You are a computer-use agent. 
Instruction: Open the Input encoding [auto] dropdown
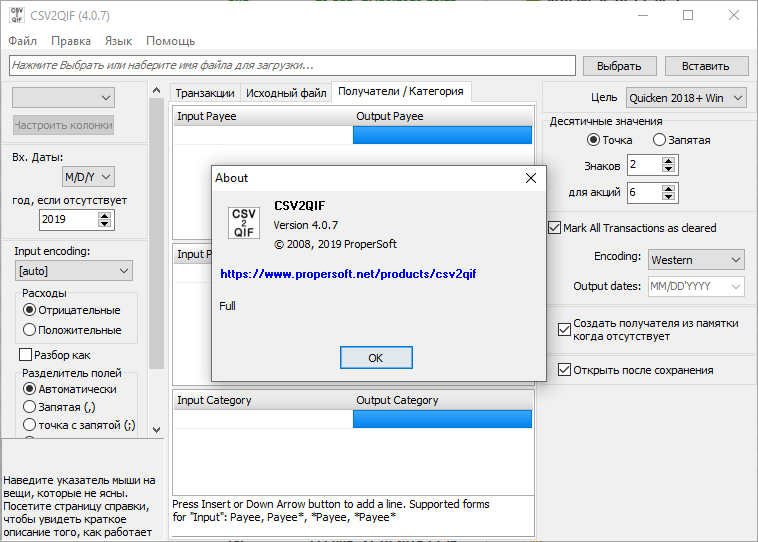pyautogui.click(x=74, y=271)
